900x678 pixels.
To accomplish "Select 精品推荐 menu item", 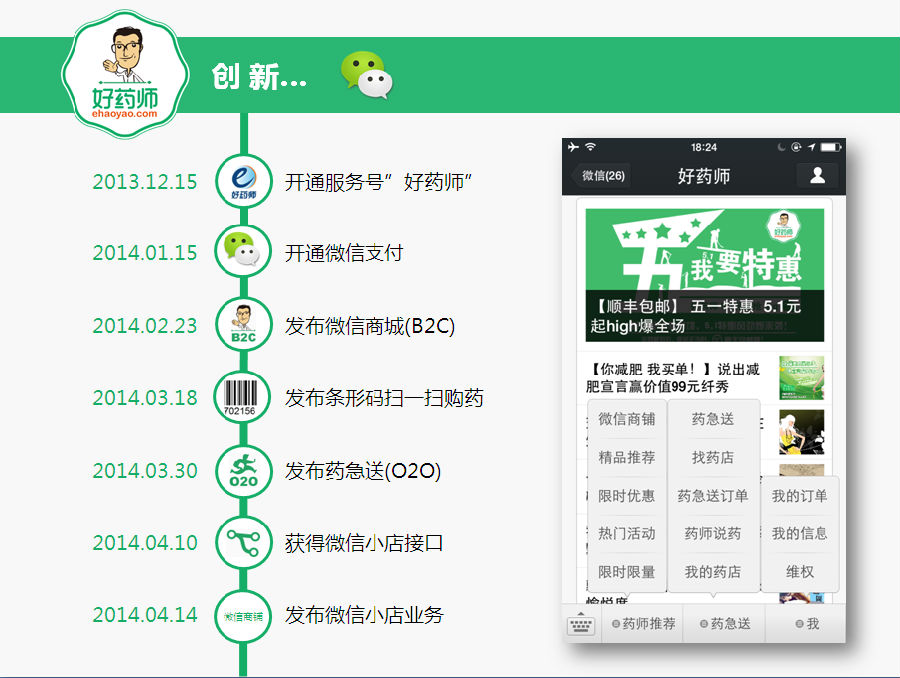I will [627, 458].
